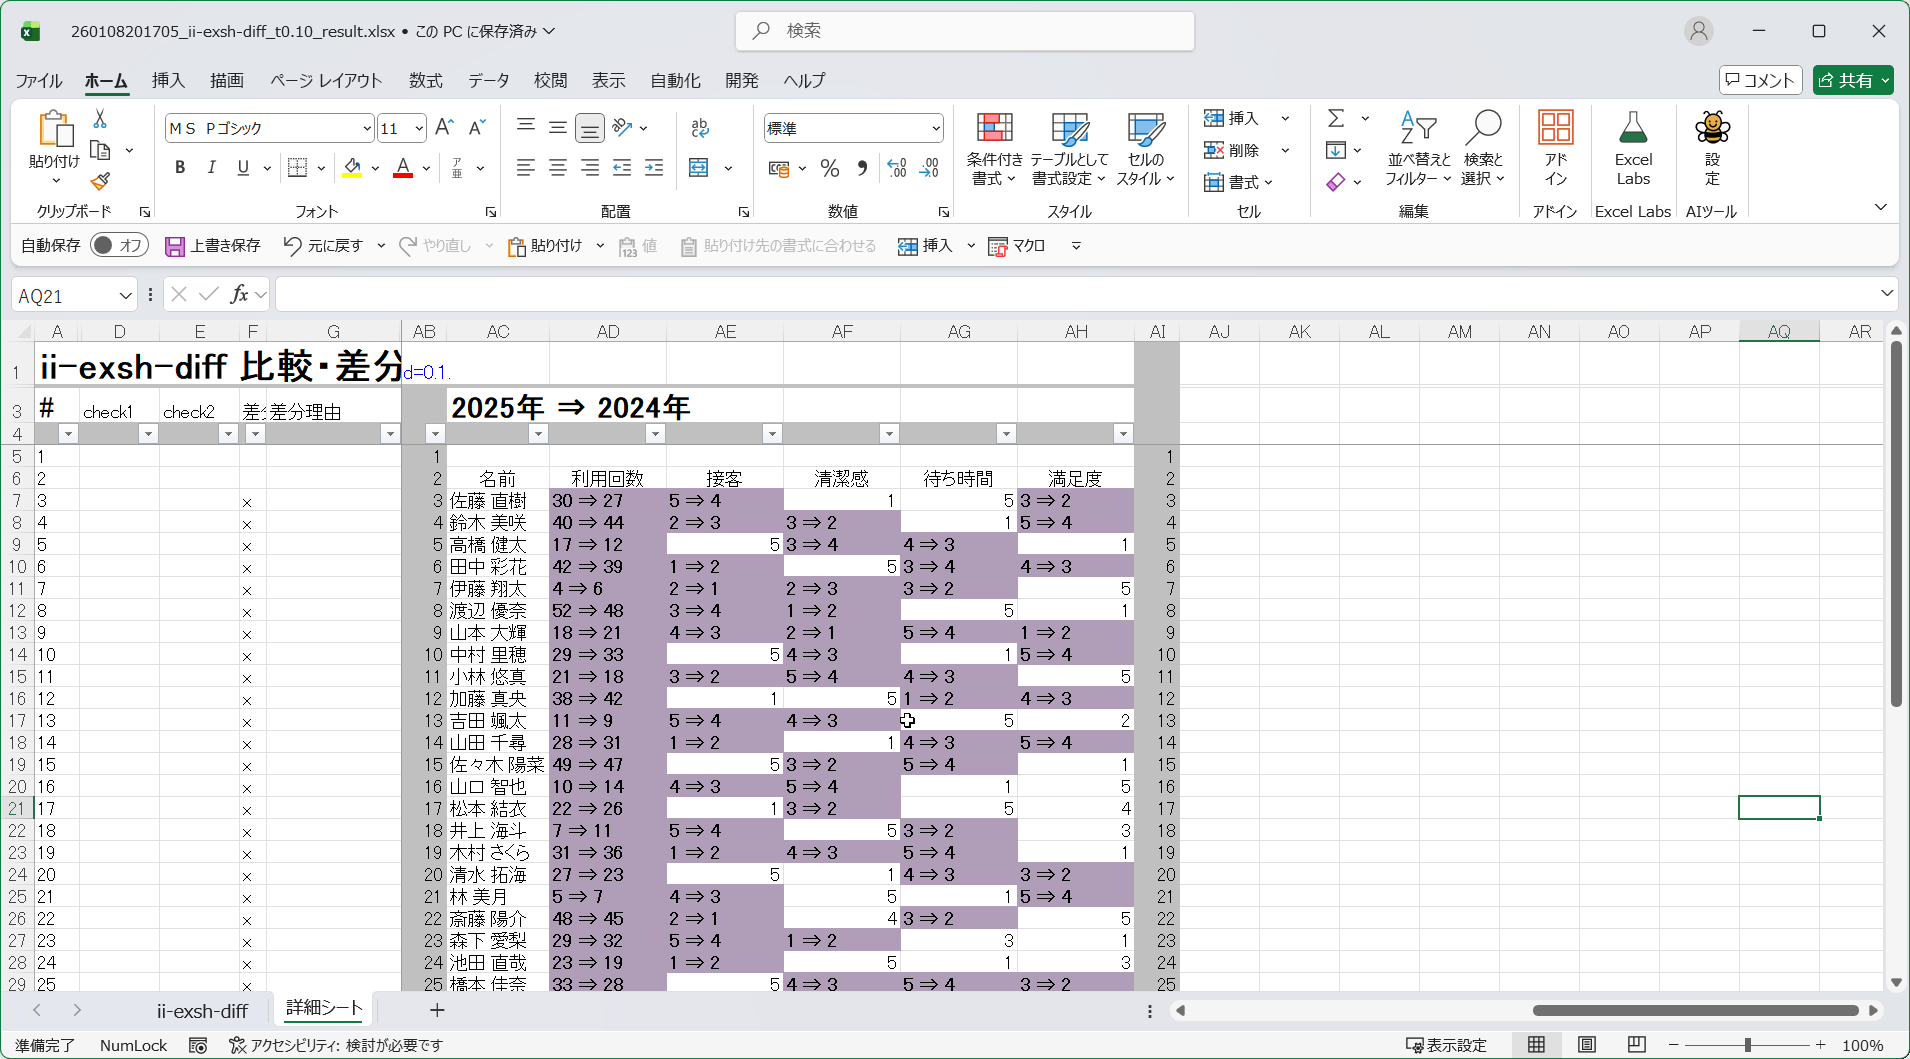Switch to Page Break Preview
1910x1059 pixels.
tap(1636, 1045)
